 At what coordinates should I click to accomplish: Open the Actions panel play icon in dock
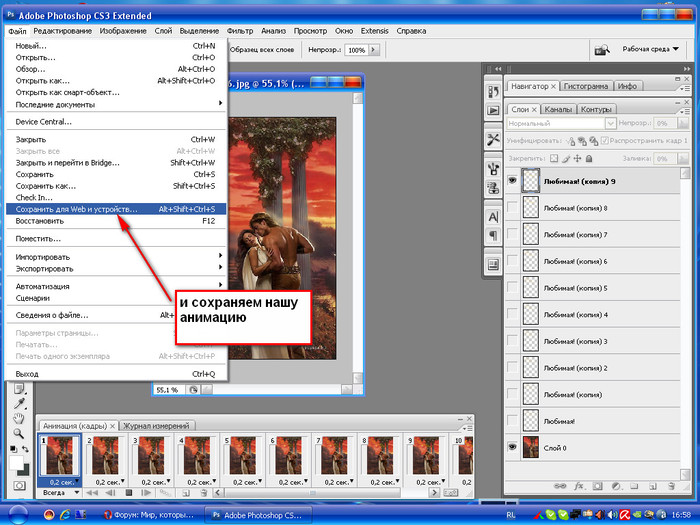(493, 110)
